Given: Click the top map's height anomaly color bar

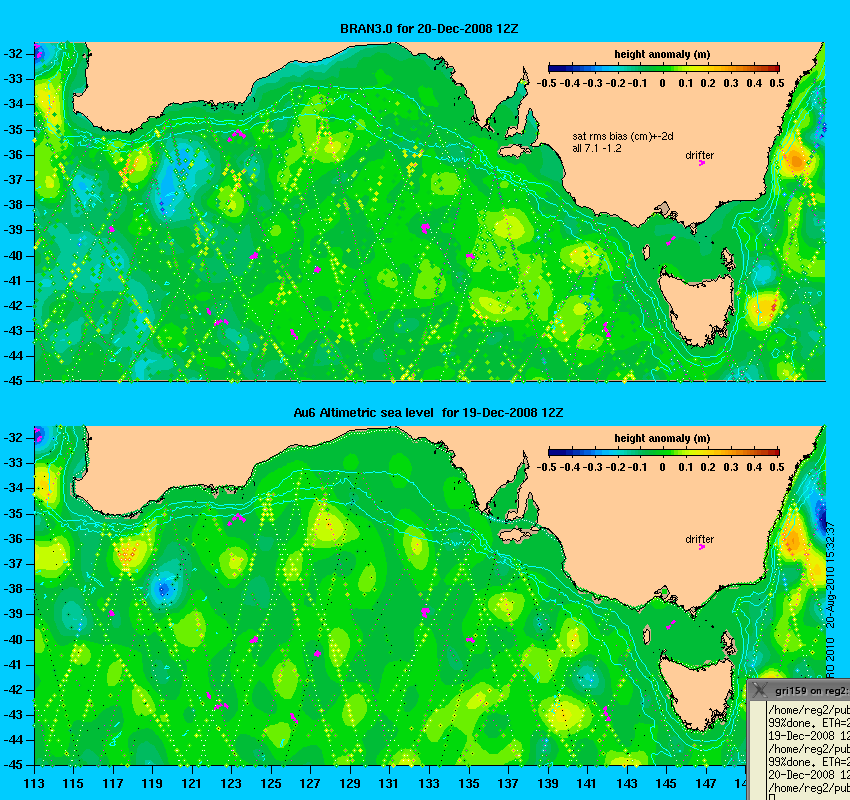Looking at the screenshot, I should point(664,68).
